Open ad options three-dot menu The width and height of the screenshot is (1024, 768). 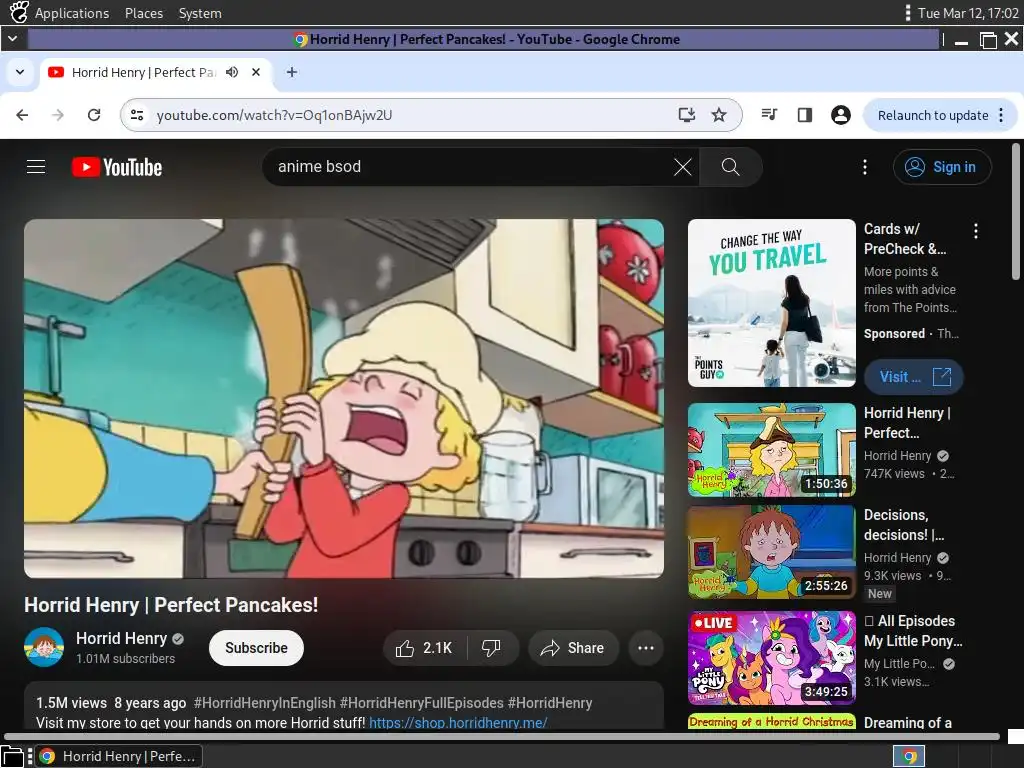coord(976,231)
